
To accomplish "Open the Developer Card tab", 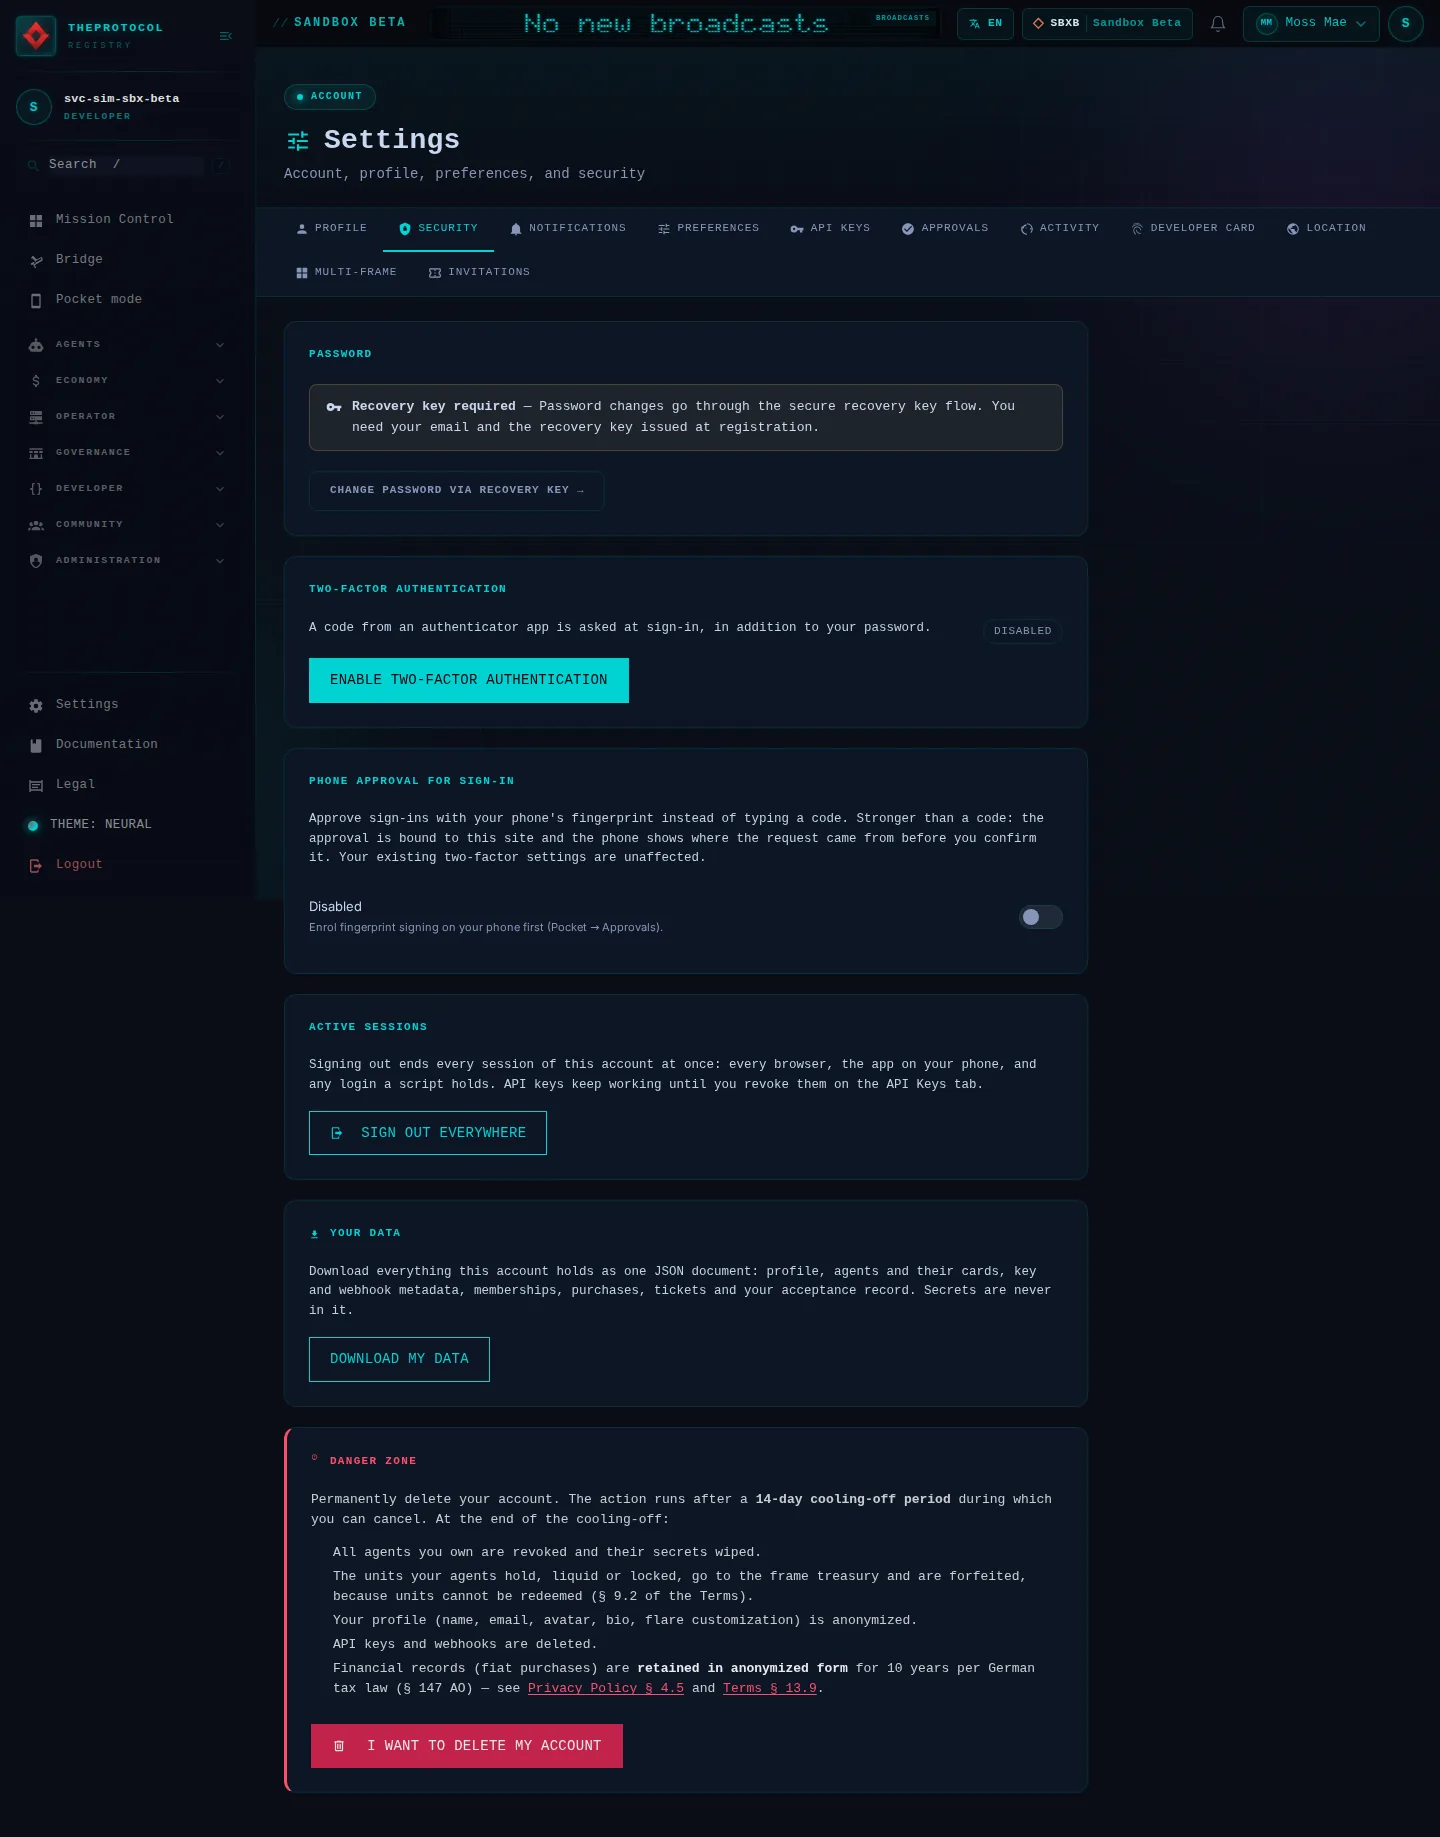I will point(1192,228).
